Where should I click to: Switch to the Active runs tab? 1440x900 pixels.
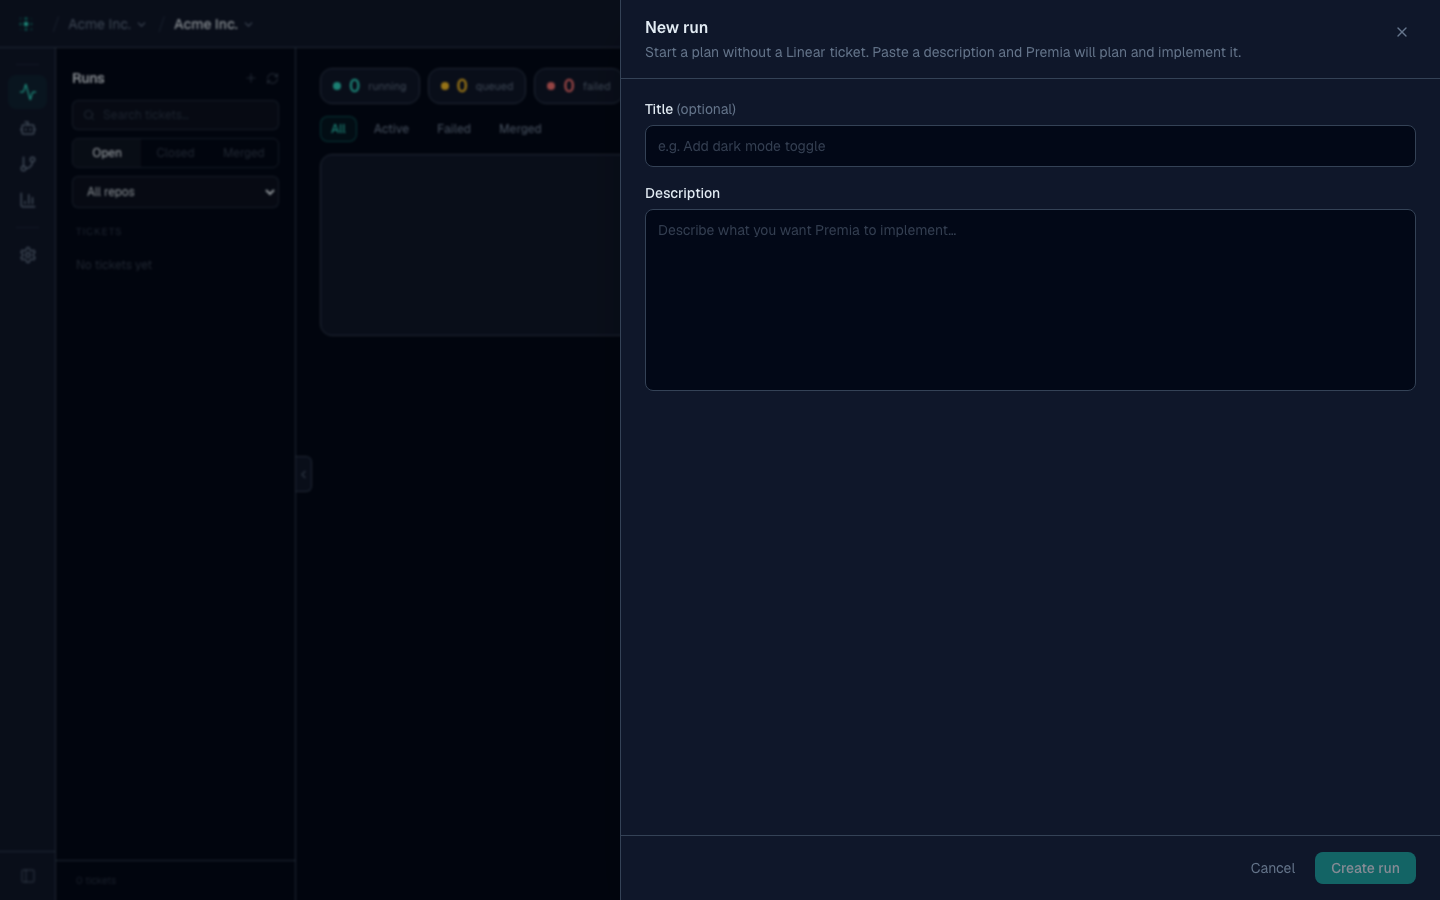tap(391, 129)
